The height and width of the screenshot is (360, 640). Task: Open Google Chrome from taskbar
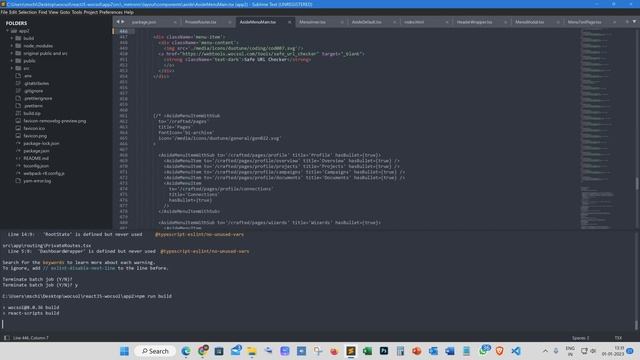pyautogui.click(x=202, y=351)
